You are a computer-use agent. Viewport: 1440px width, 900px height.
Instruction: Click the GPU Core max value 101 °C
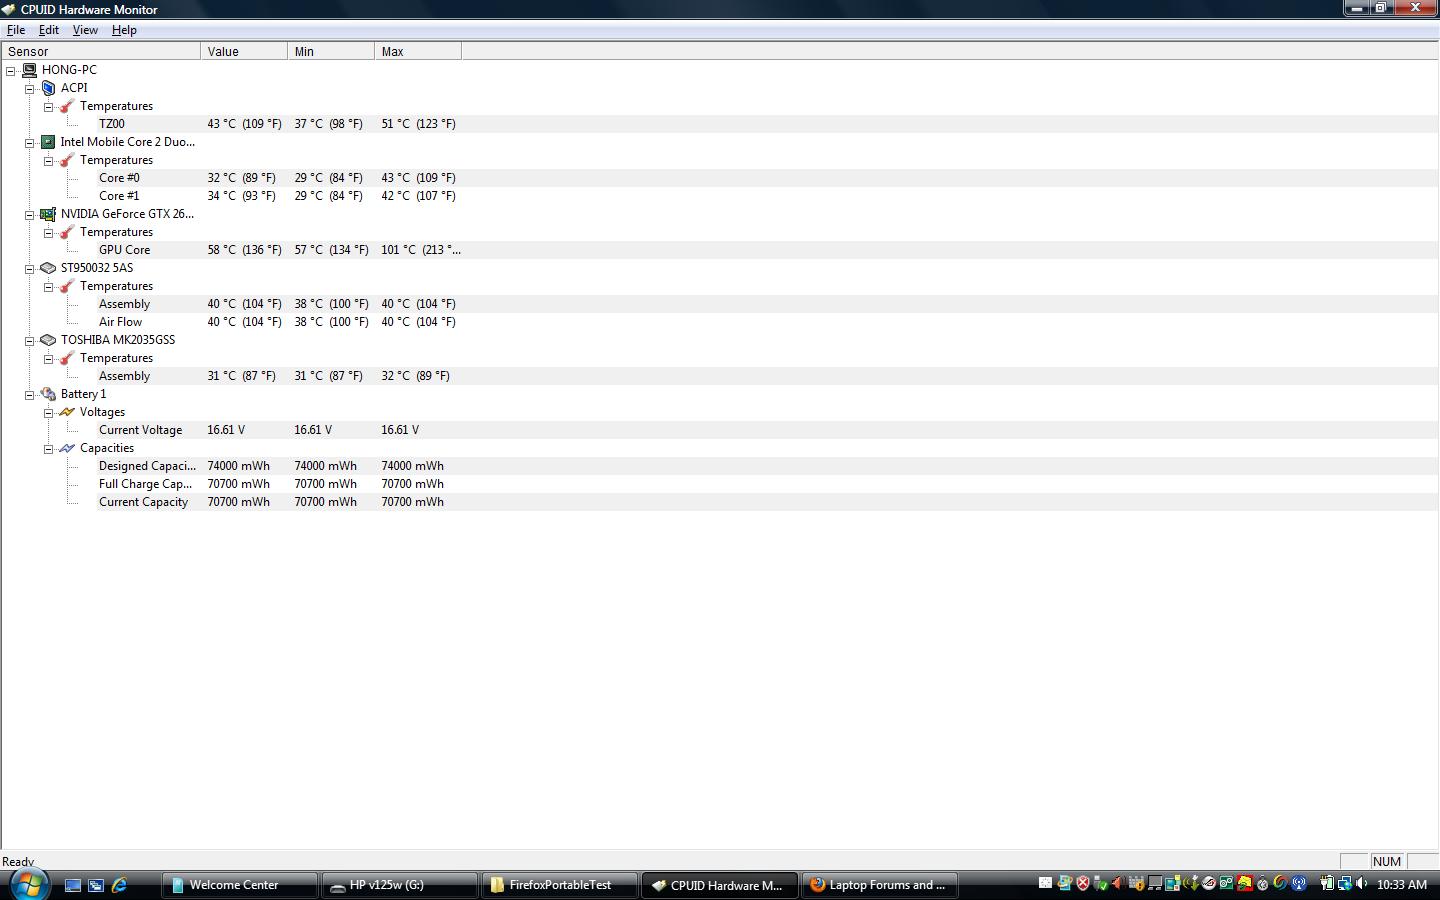tap(420, 250)
